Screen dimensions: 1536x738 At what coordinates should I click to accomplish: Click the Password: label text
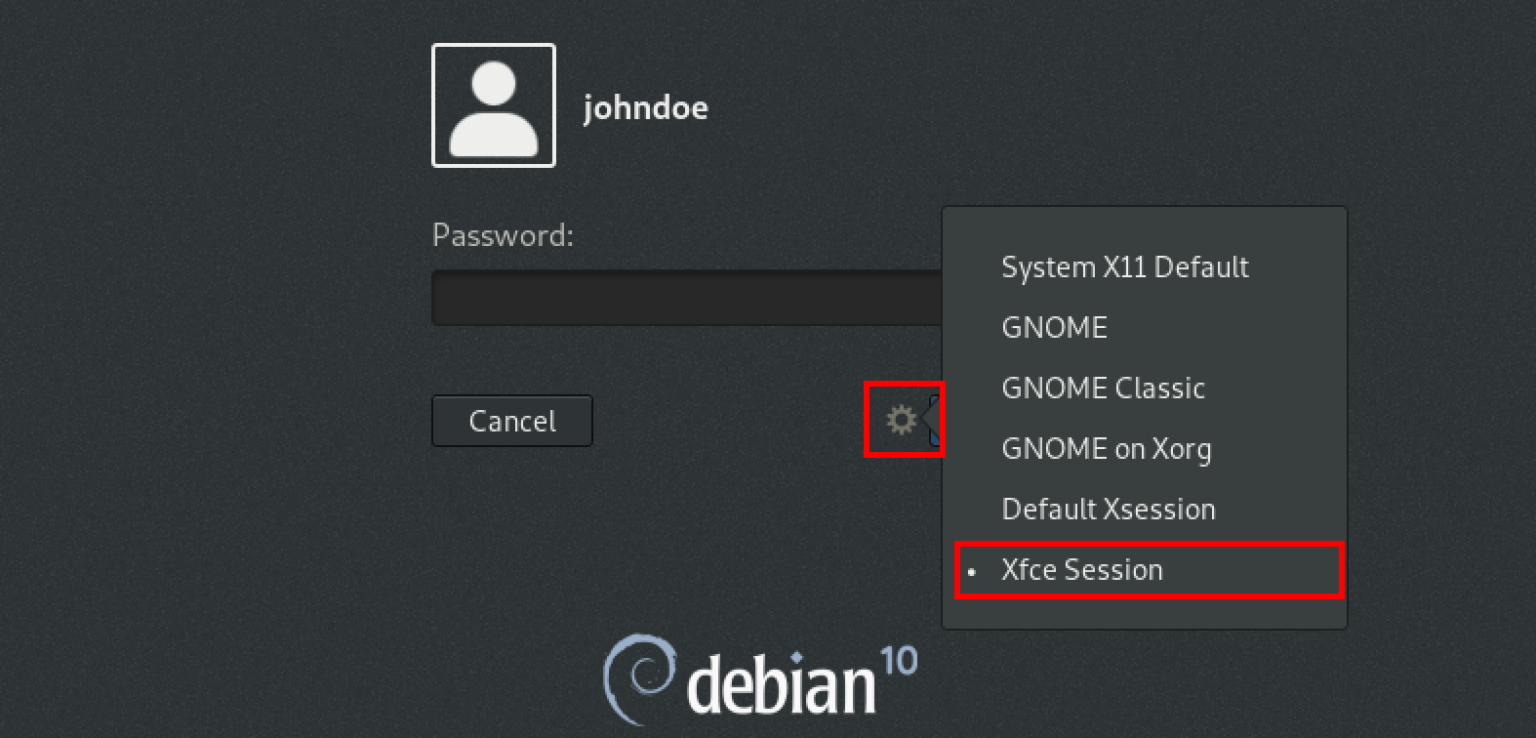point(501,235)
